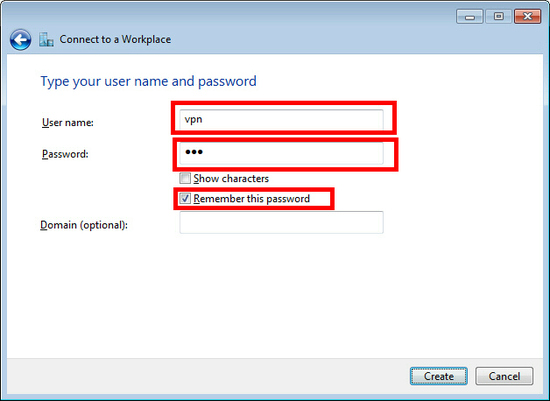
Task: Close the wizard with the red X
Action: coord(527,16)
